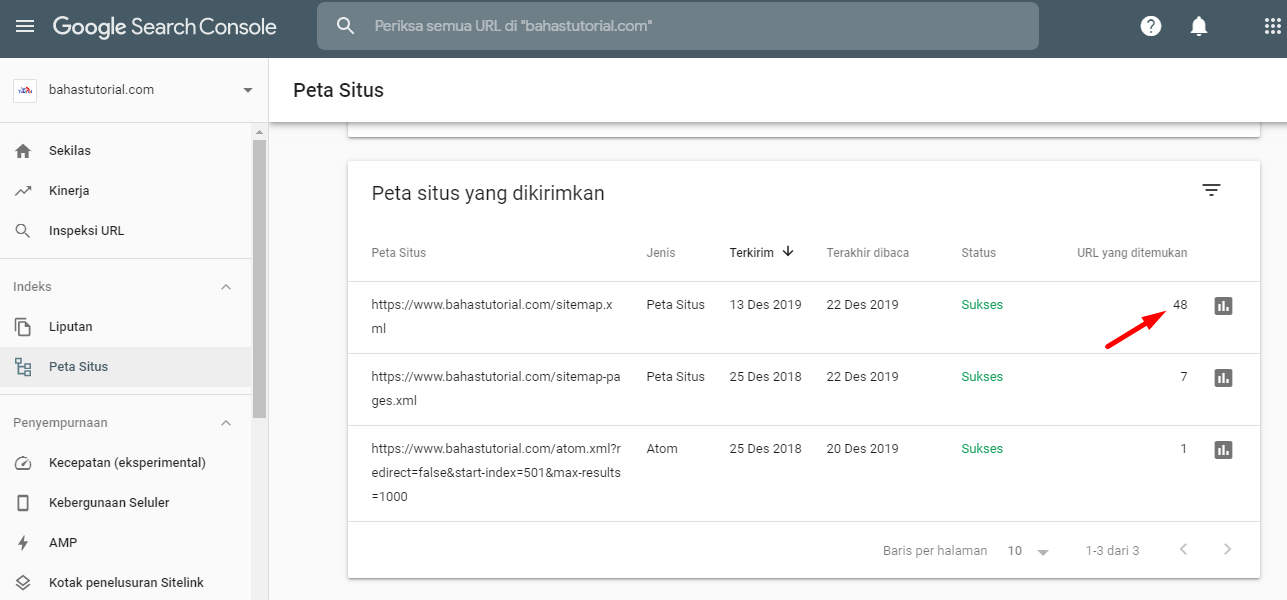Open index coverage chart for atom.xml
The image size is (1287, 600).
(1223, 450)
